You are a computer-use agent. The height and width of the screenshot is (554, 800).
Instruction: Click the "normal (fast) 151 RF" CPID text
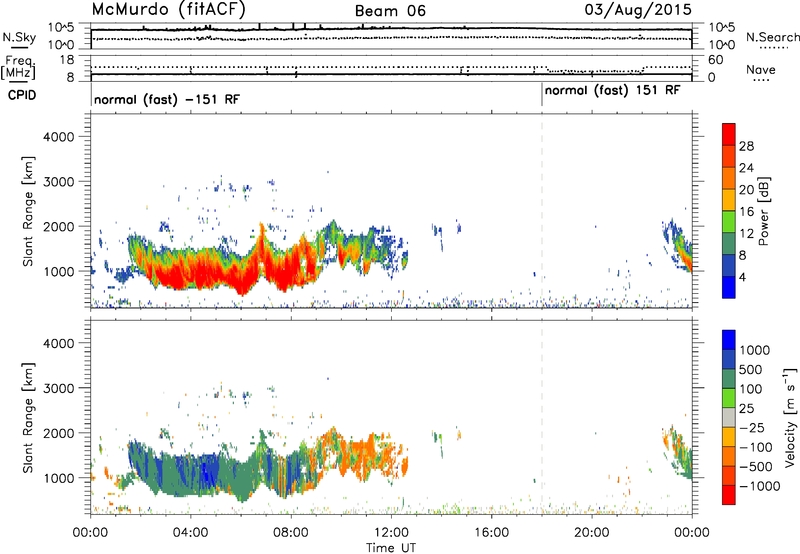(x=612, y=91)
